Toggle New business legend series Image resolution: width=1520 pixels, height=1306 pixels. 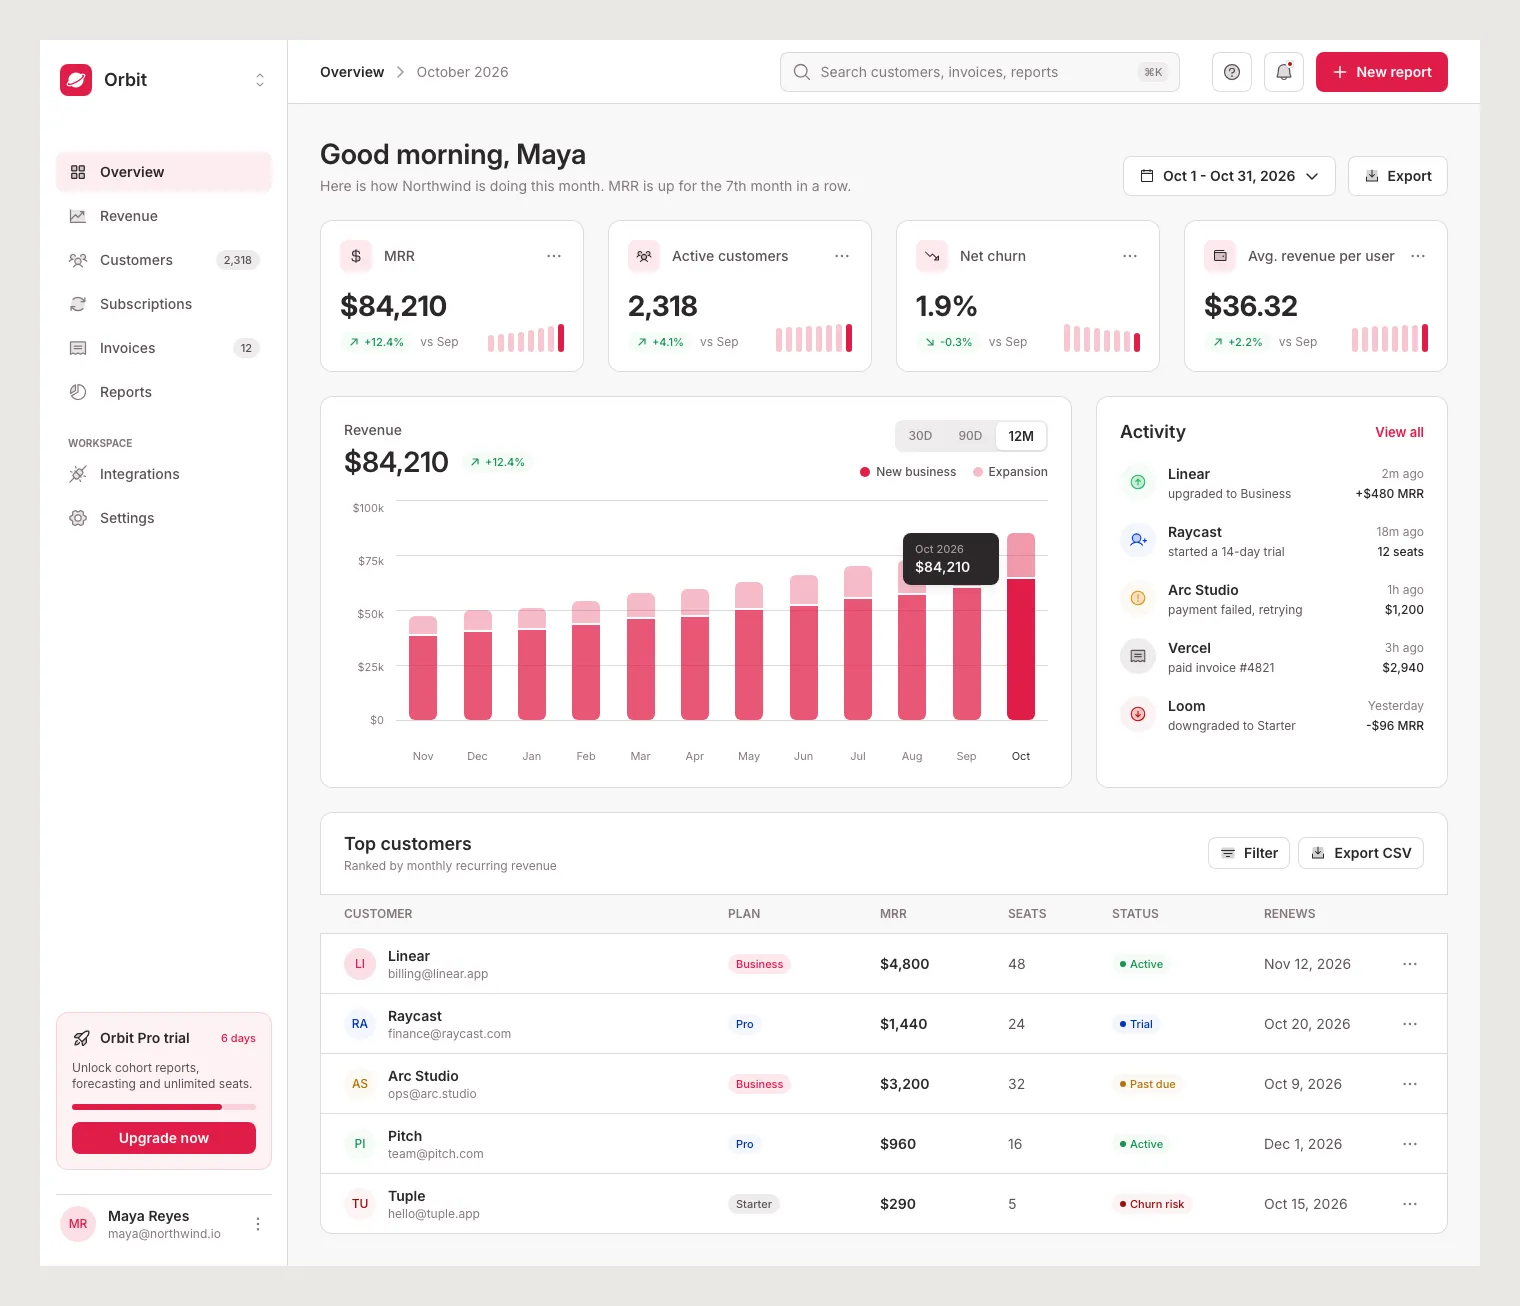pyautogui.click(x=908, y=472)
